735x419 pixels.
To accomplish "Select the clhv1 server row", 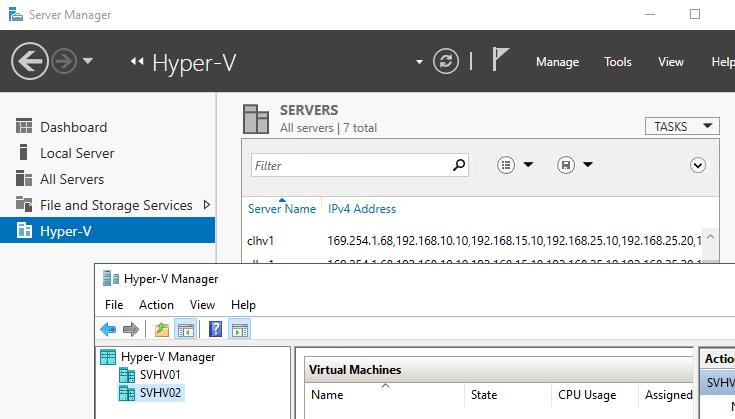I will [x=473, y=241].
